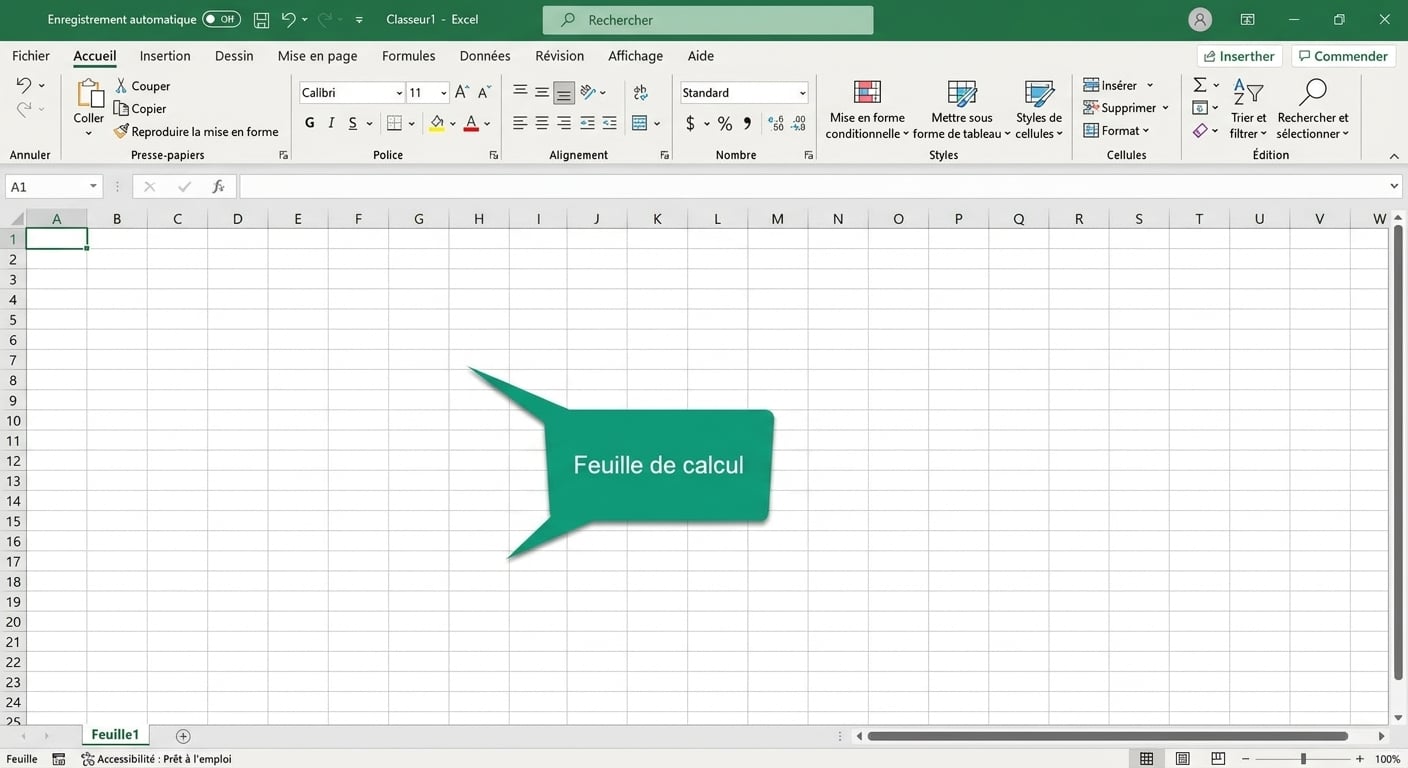Click the Supprimer button in Cellules
This screenshot has width=1408, height=768.
coord(1126,108)
